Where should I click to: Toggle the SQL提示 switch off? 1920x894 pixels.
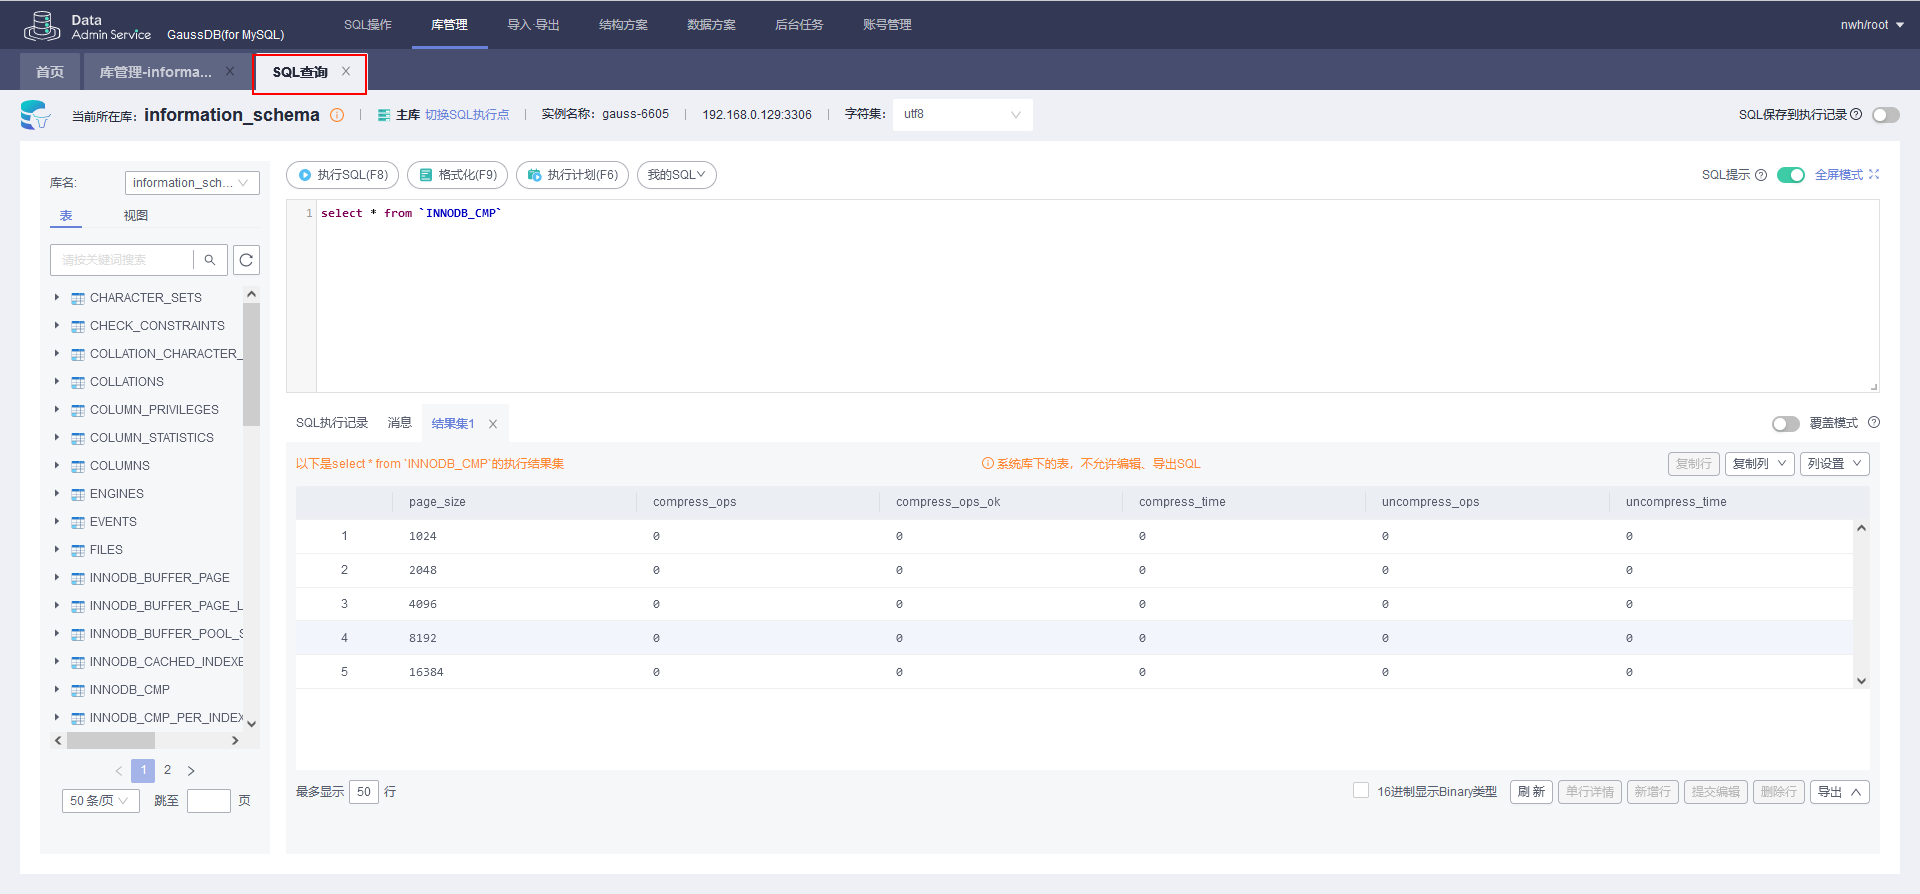[x=1791, y=175]
